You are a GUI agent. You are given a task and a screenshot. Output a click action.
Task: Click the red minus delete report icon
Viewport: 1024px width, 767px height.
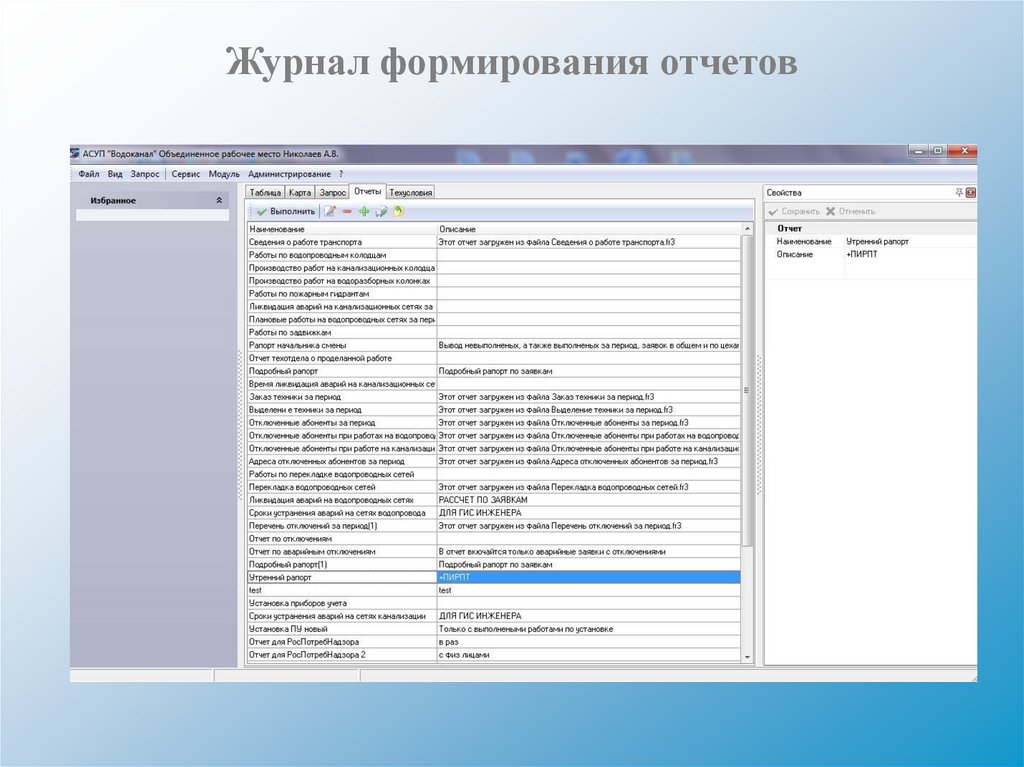pyautogui.click(x=347, y=211)
